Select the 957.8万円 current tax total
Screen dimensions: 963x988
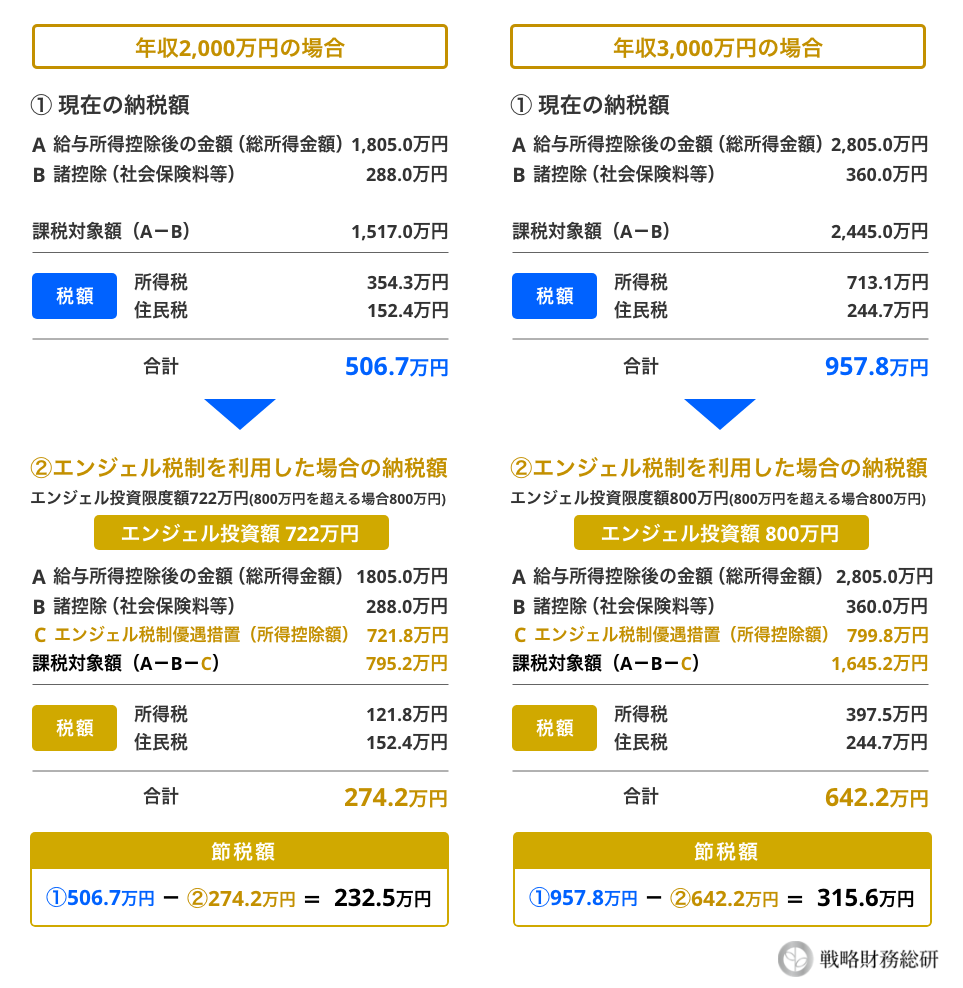tap(877, 367)
